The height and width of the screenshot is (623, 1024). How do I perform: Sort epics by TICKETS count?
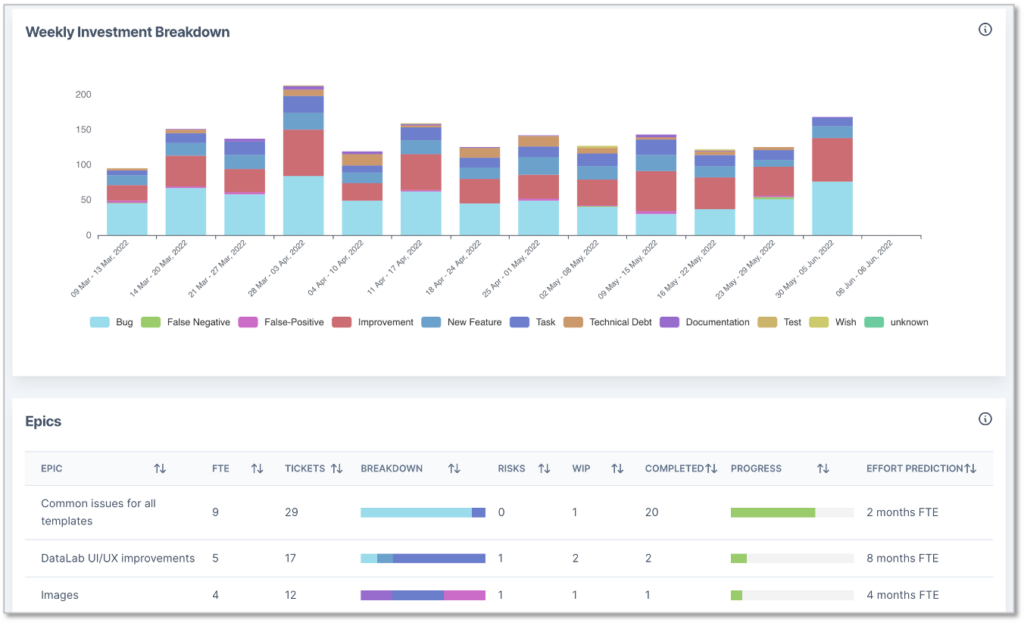click(x=338, y=468)
